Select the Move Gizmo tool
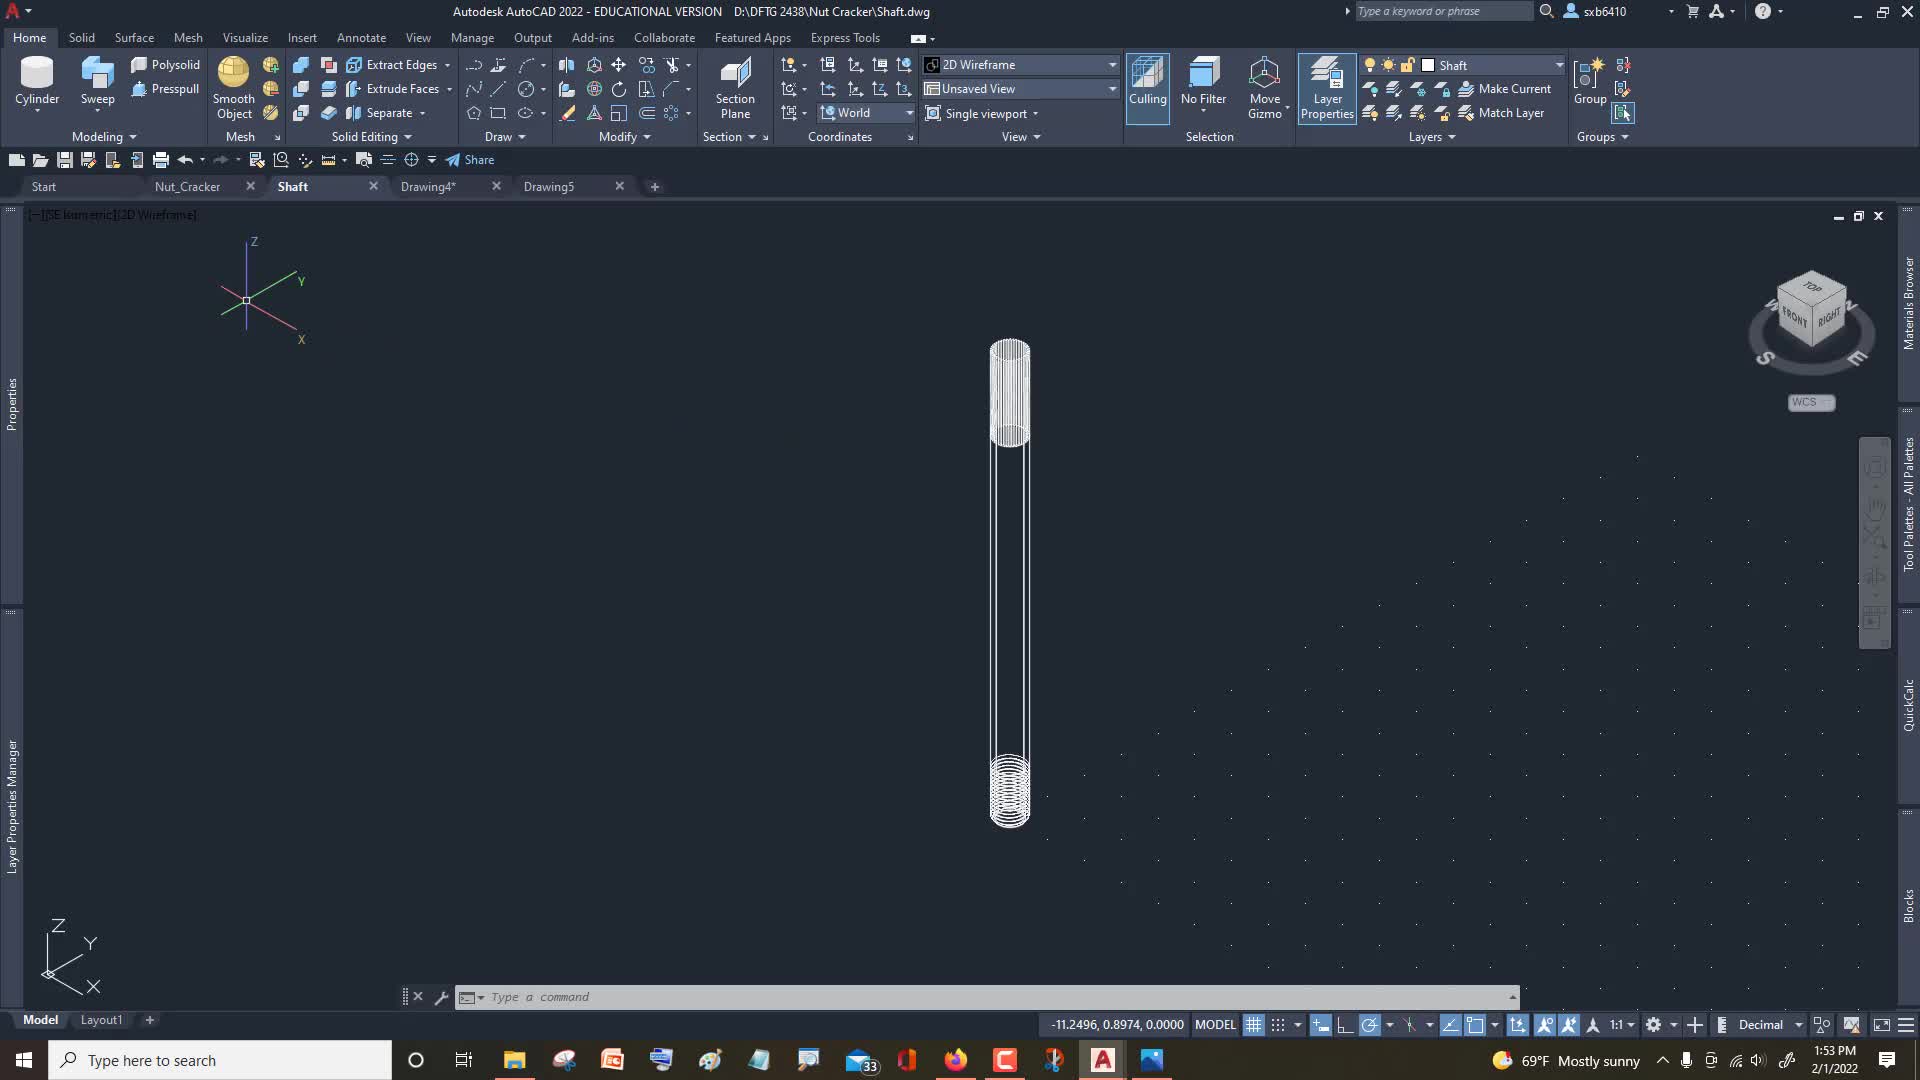The height and width of the screenshot is (1080, 1920). coord(1265,88)
